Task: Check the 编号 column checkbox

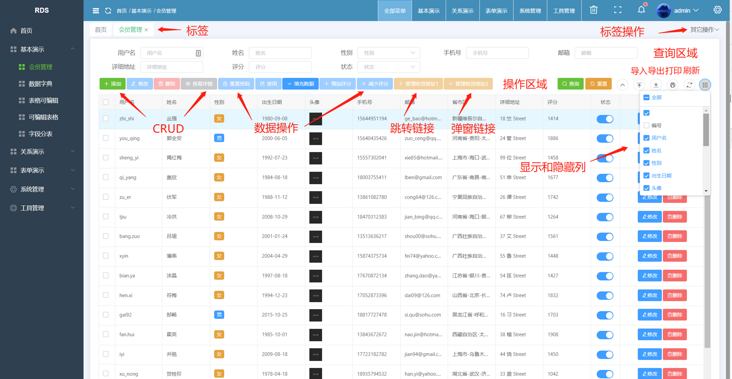Action: point(646,125)
